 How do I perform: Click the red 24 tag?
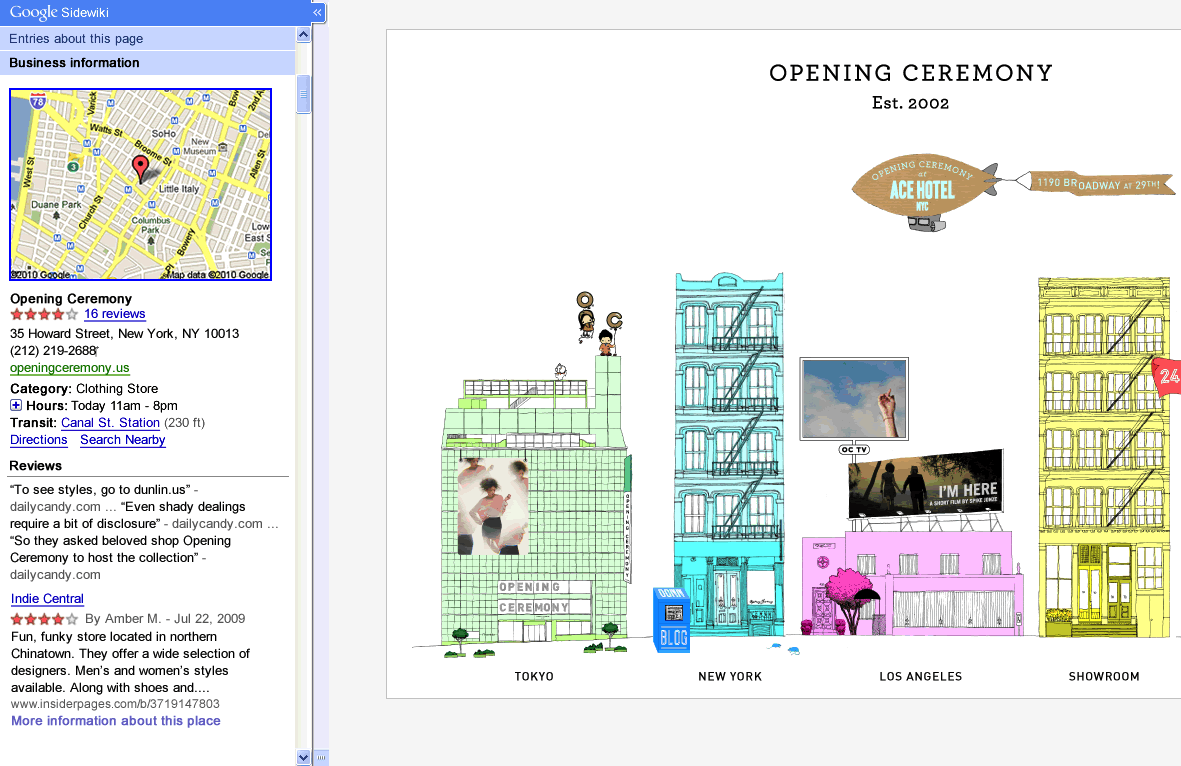tap(1167, 376)
